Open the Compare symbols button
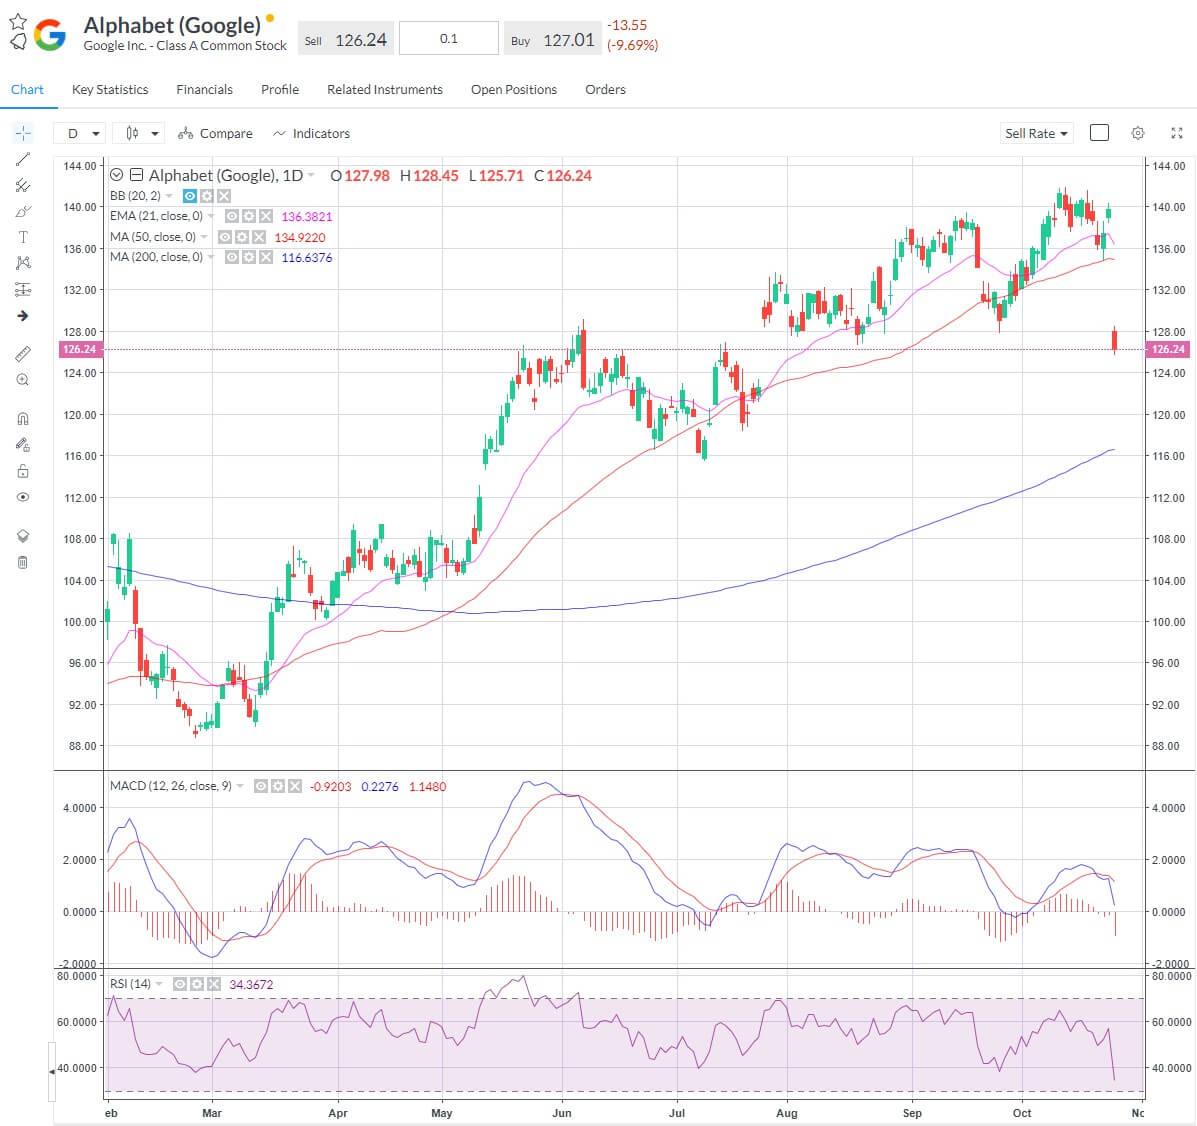1197x1126 pixels. point(215,134)
